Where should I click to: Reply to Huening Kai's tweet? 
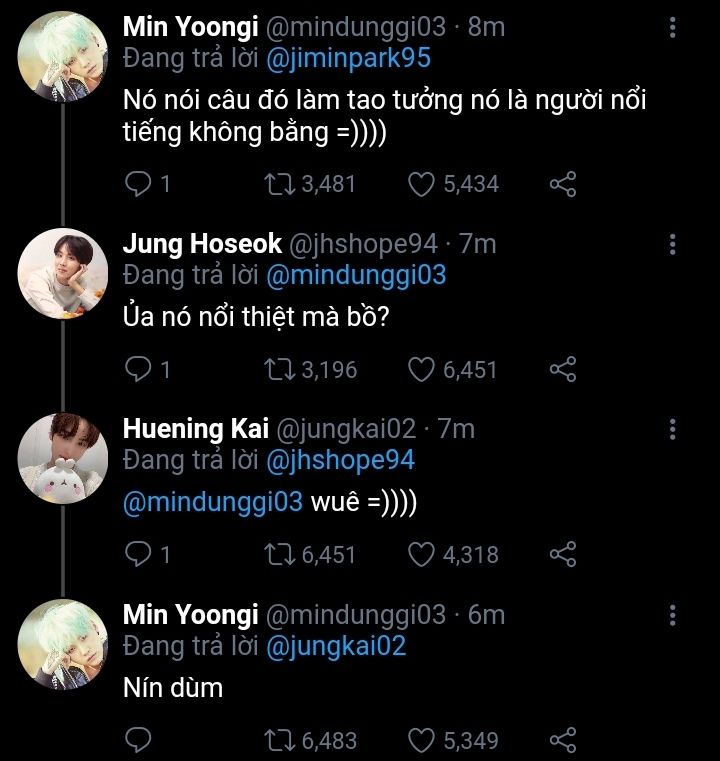click(139, 554)
